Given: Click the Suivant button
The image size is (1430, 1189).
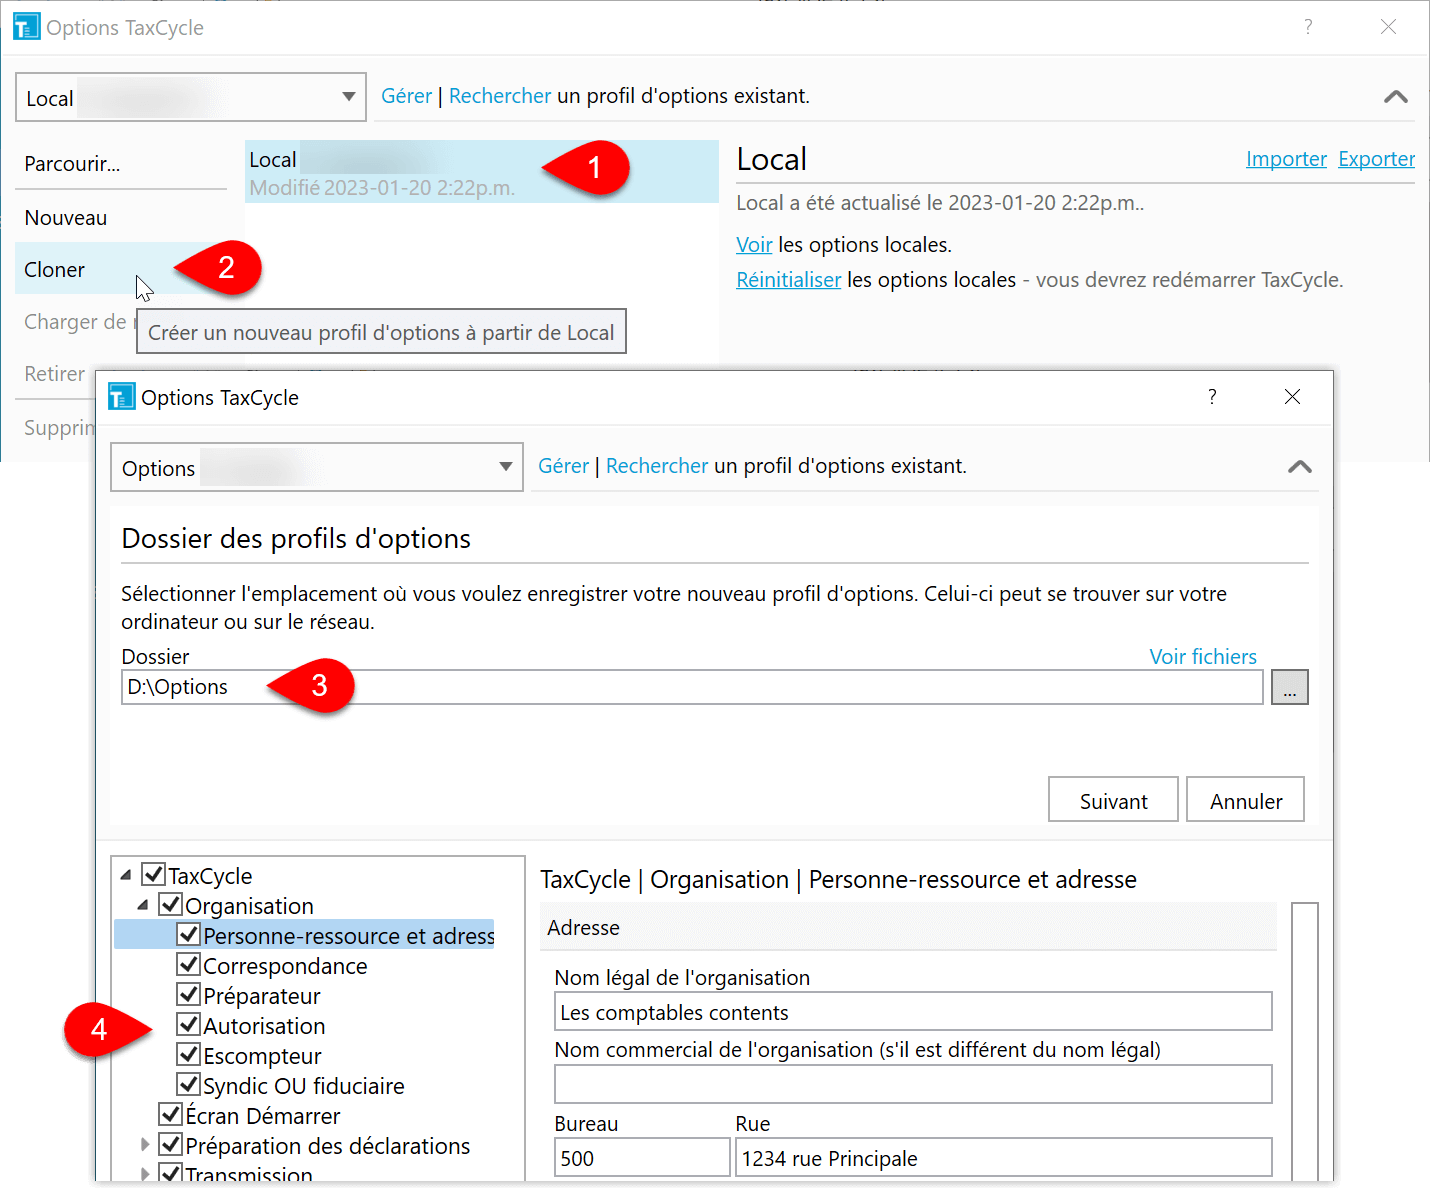Looking at the screenshot, I should (1113, 800).
